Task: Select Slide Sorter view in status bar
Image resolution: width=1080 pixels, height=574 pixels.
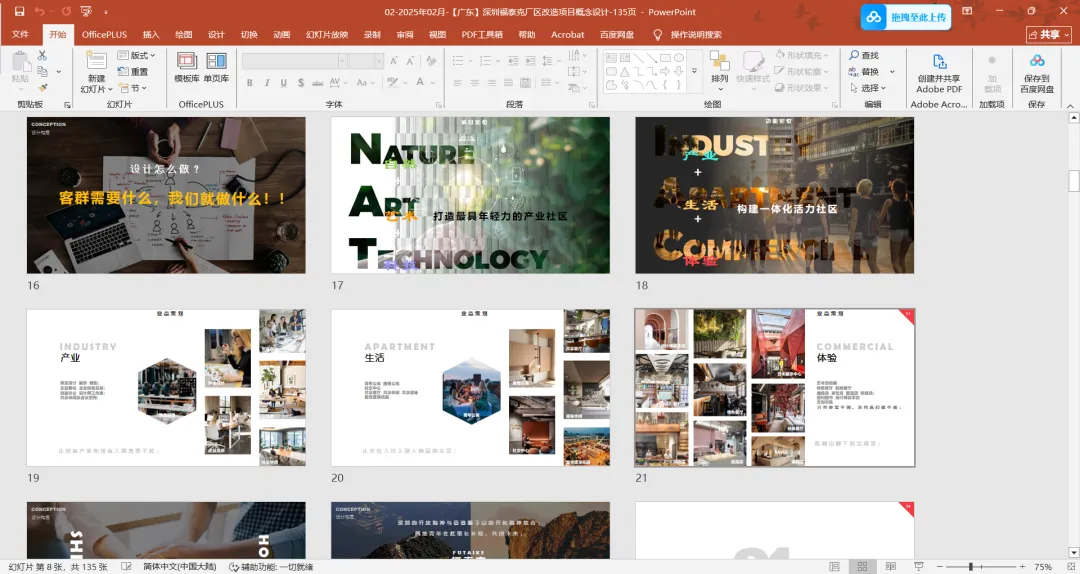Action: point(862,566)
